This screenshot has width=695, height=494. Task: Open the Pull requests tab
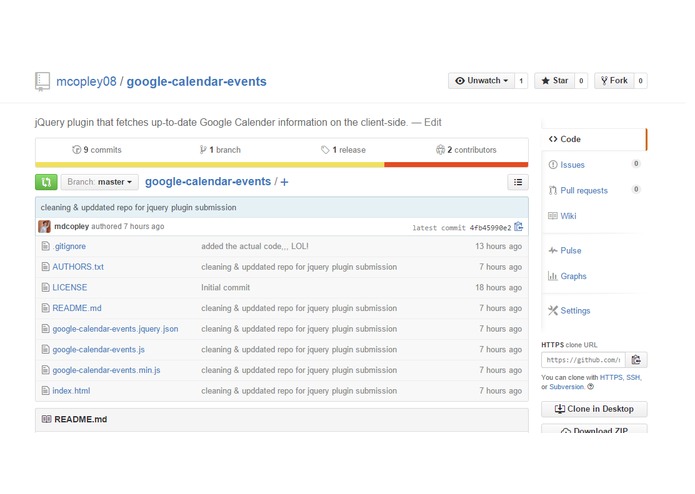tap(594, 191)
